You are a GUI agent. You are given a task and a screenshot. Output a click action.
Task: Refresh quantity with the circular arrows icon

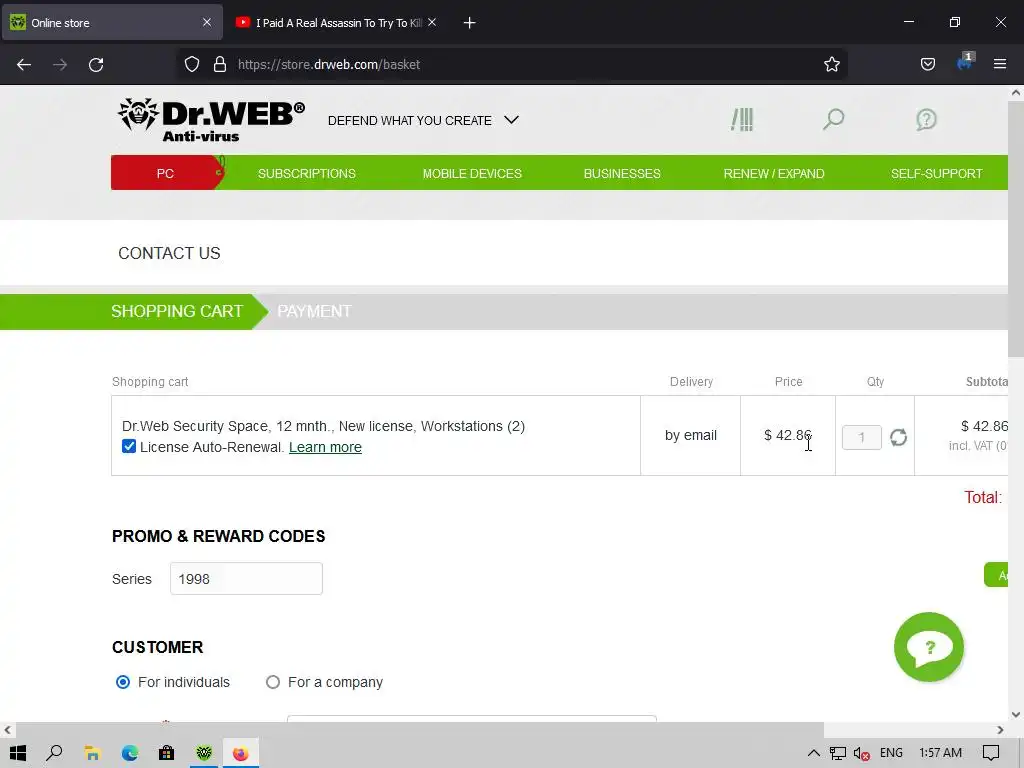click(x=899, y=437)
